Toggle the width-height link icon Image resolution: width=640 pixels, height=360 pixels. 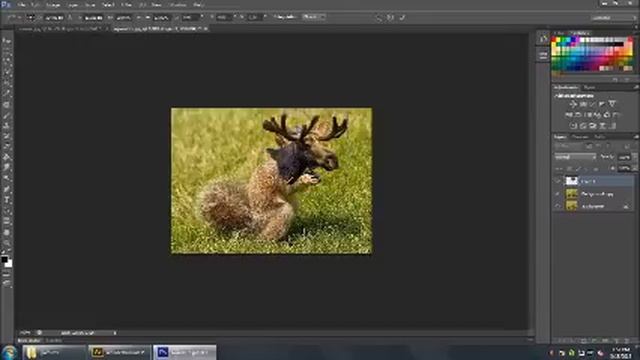coord(138,18)
